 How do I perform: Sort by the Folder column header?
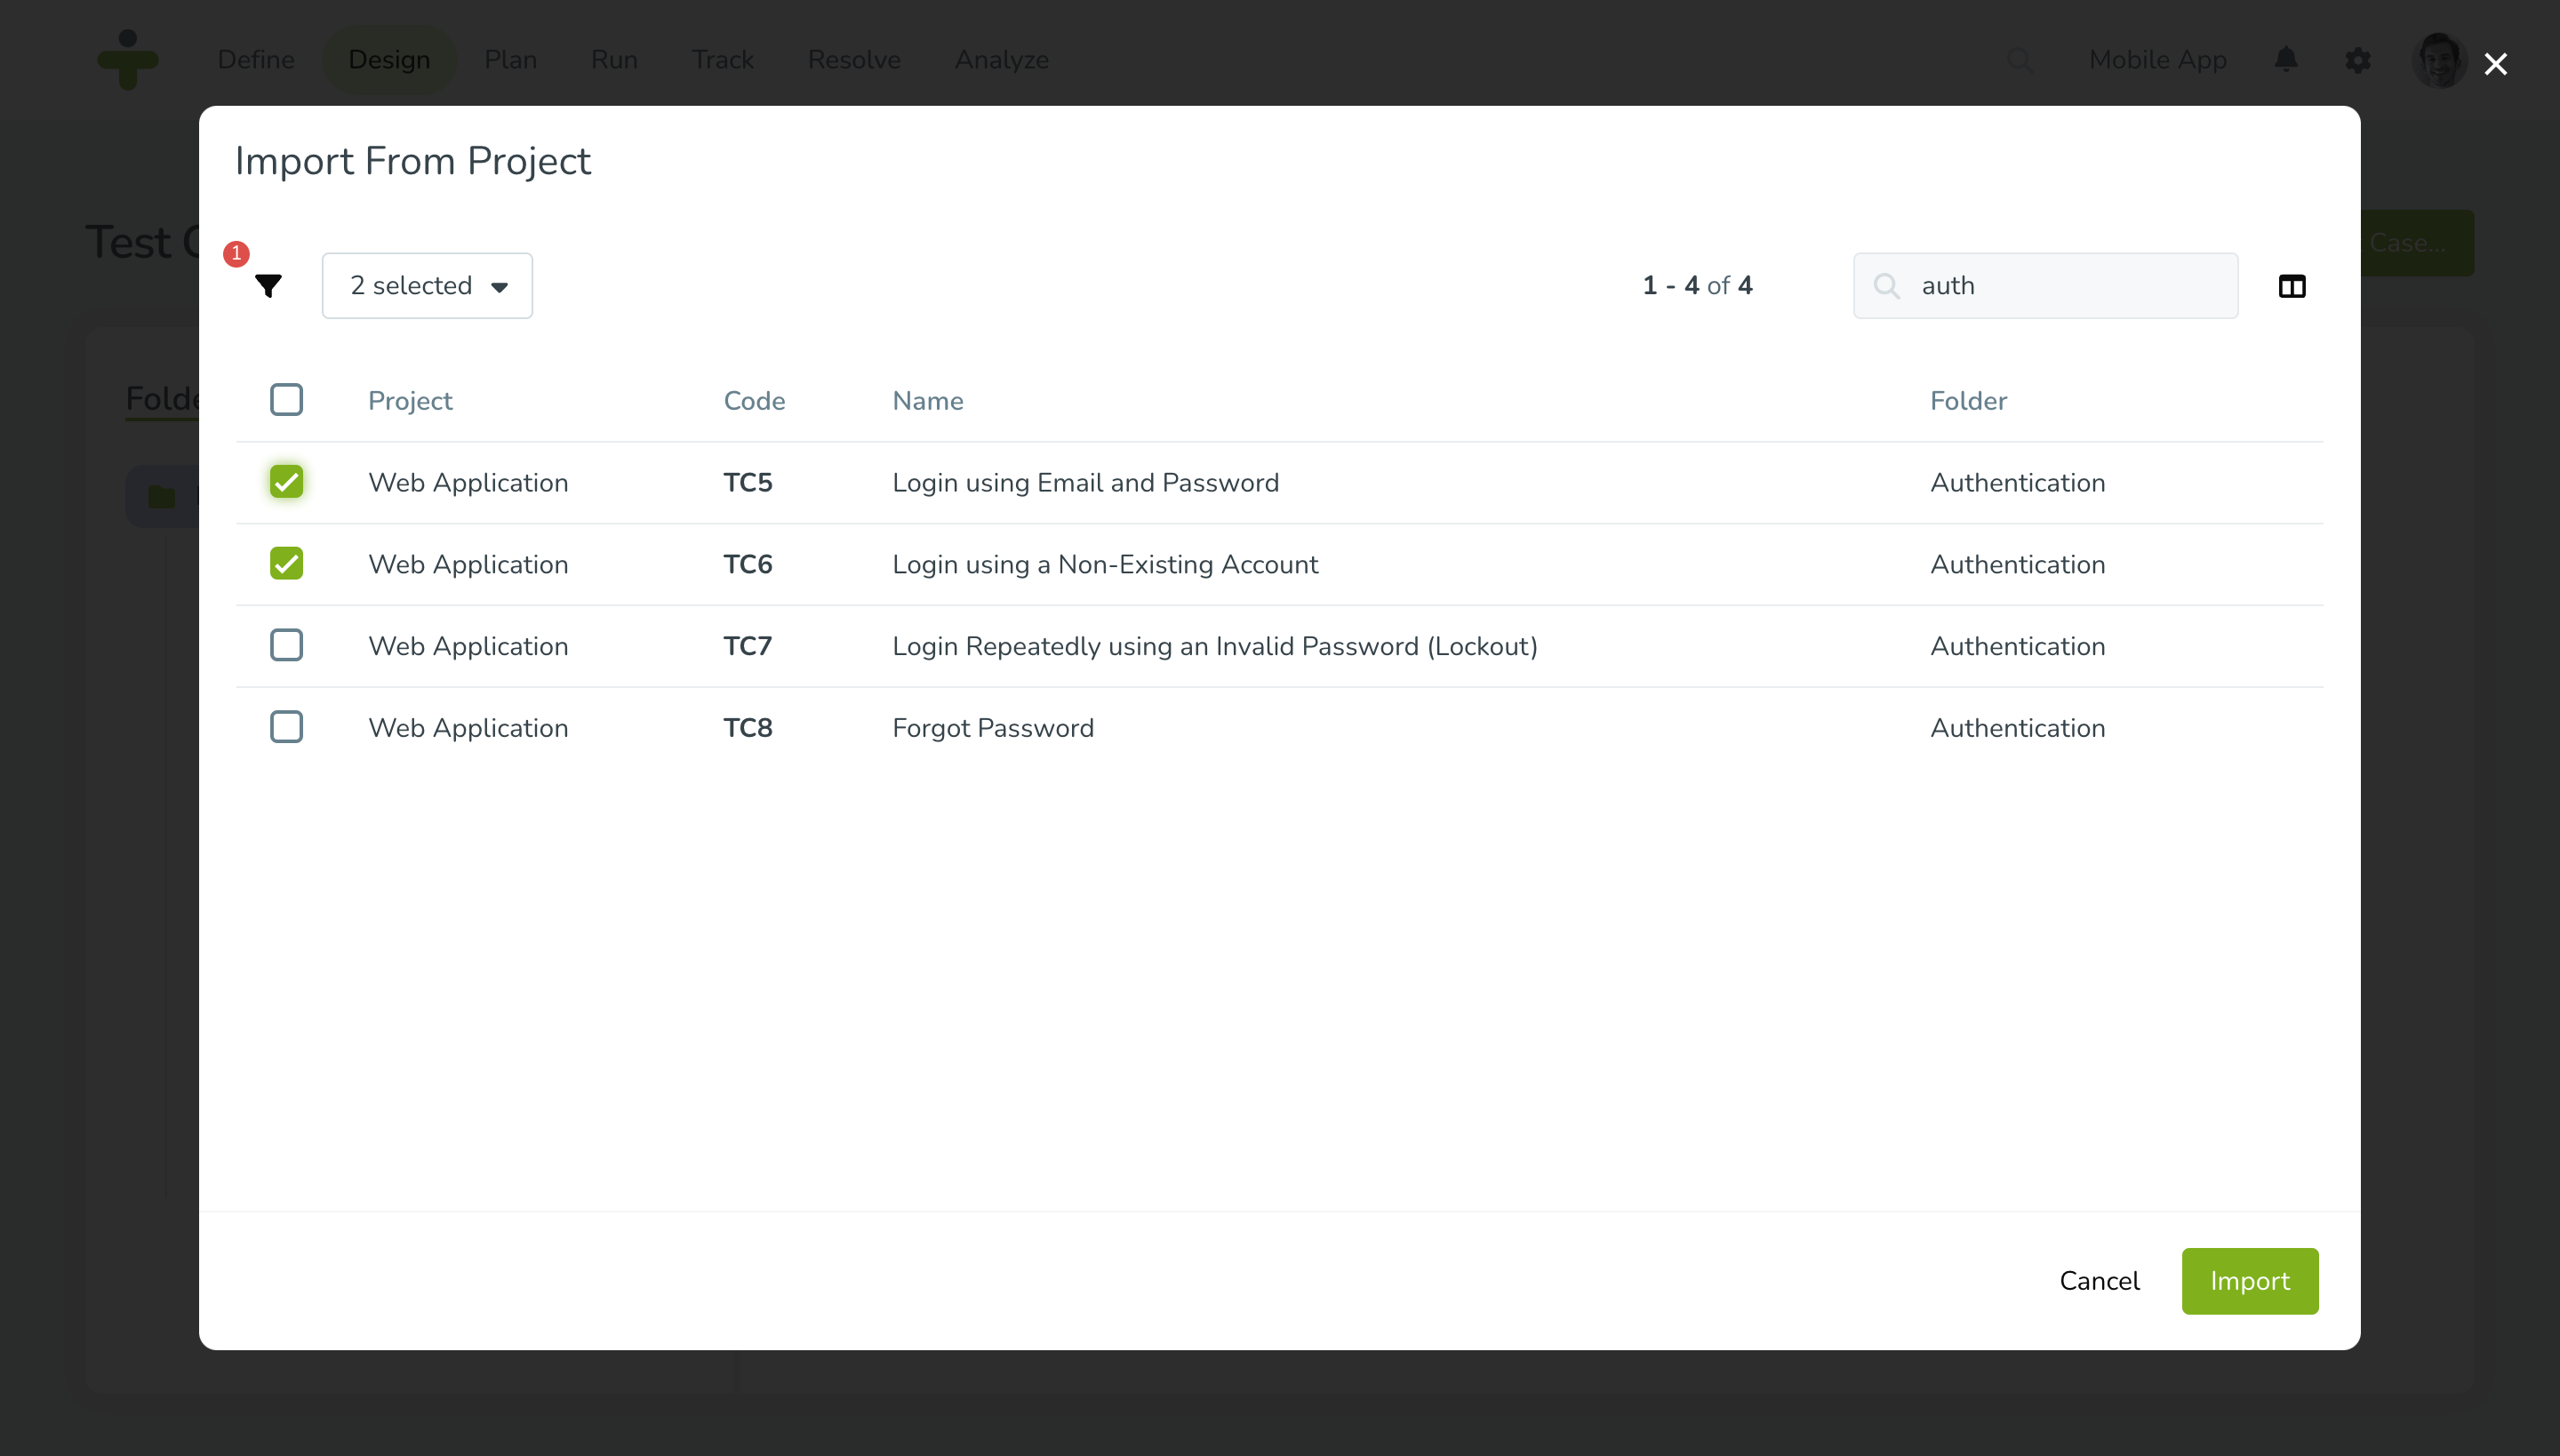pyautogui.click(x=1968, y=401)
